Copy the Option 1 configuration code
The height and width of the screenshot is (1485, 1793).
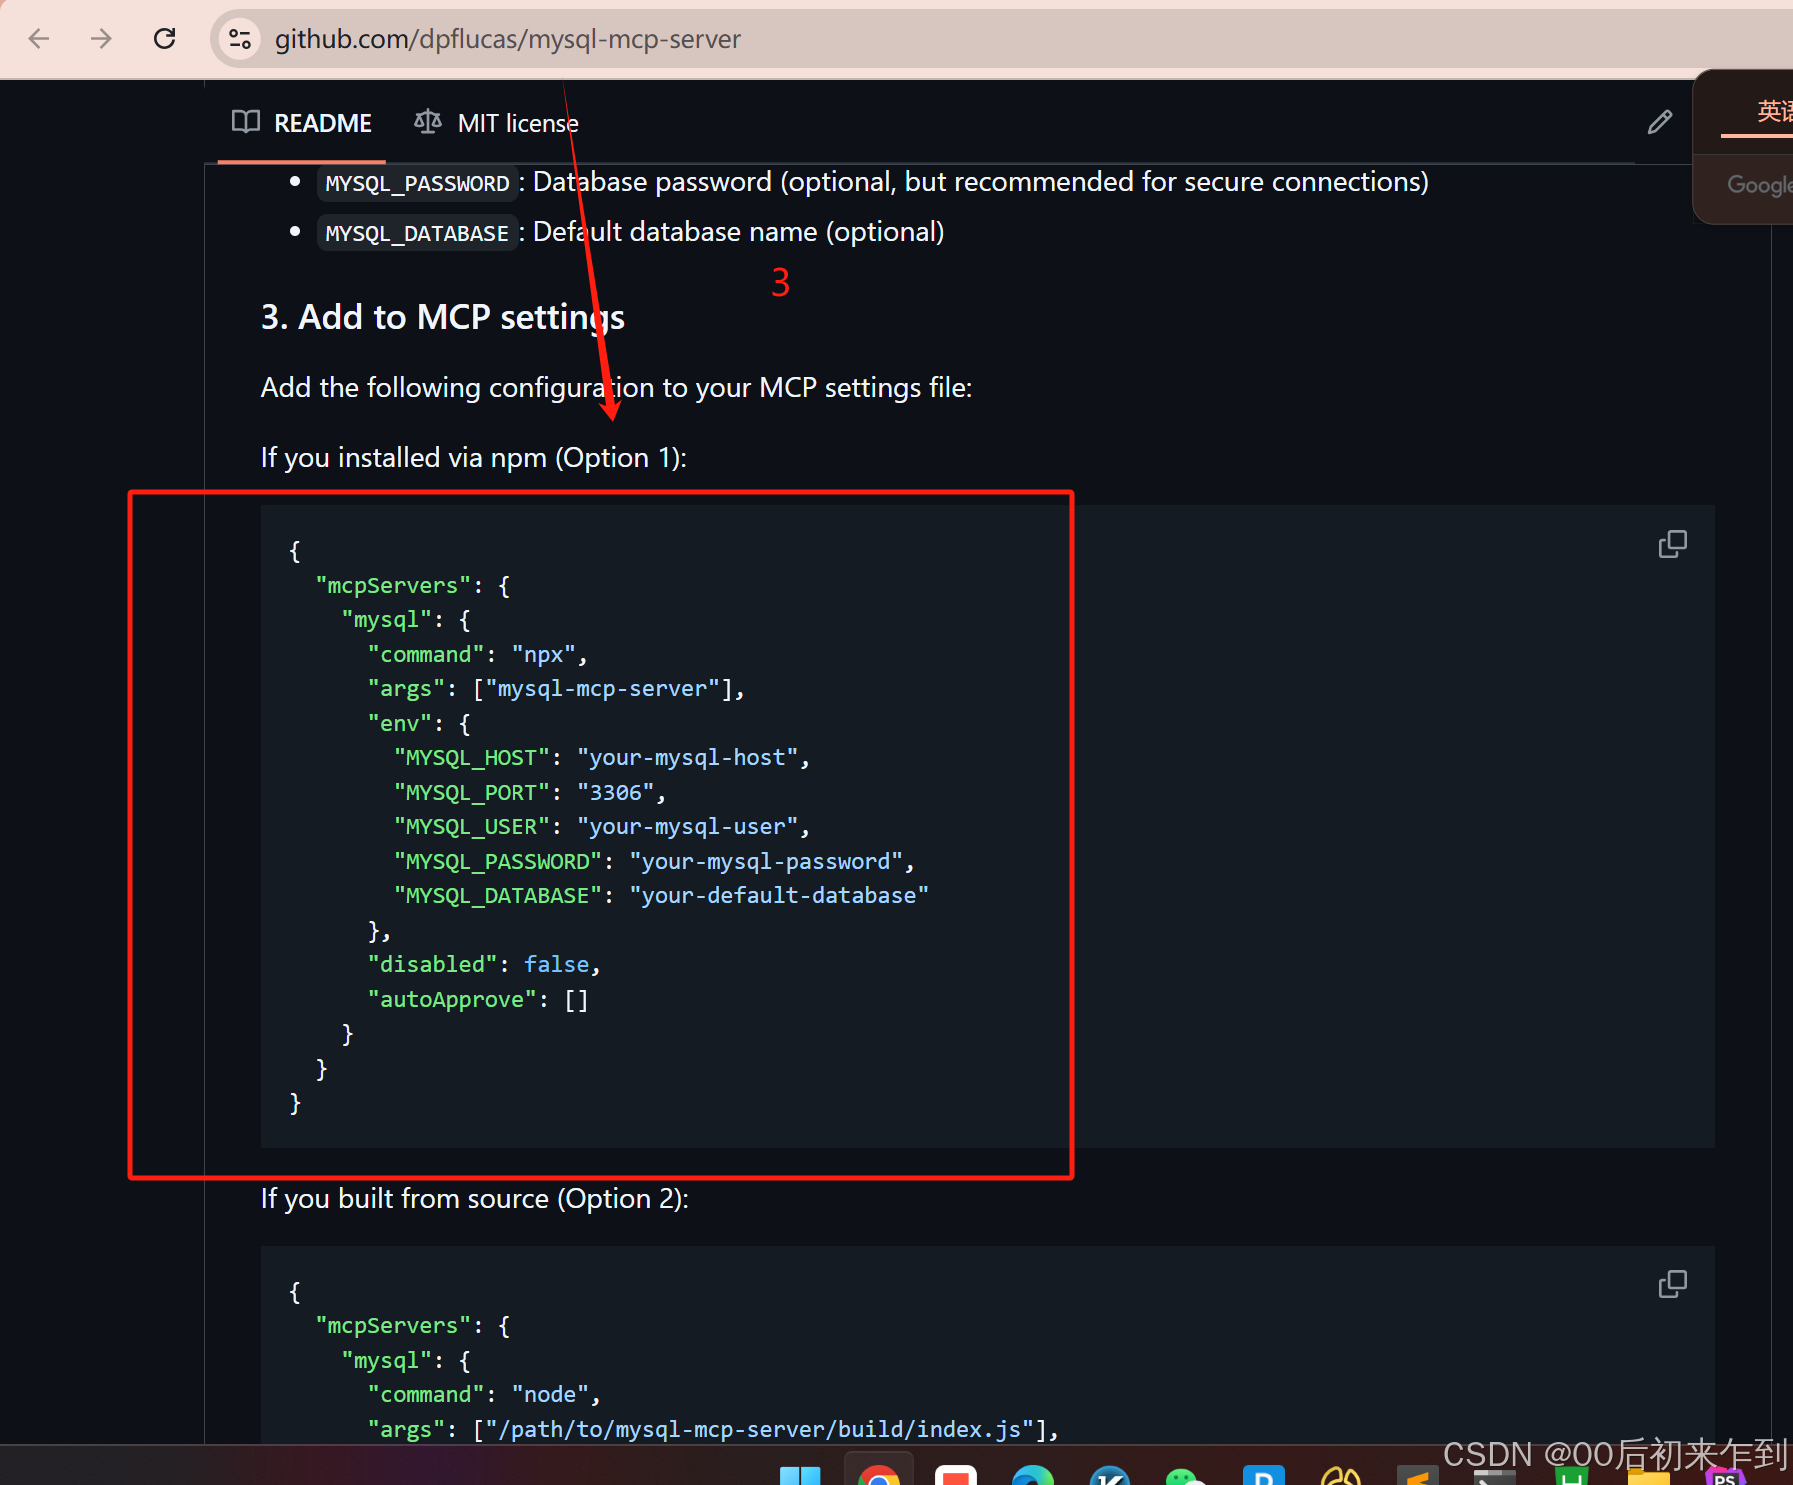coord(1671,543)
